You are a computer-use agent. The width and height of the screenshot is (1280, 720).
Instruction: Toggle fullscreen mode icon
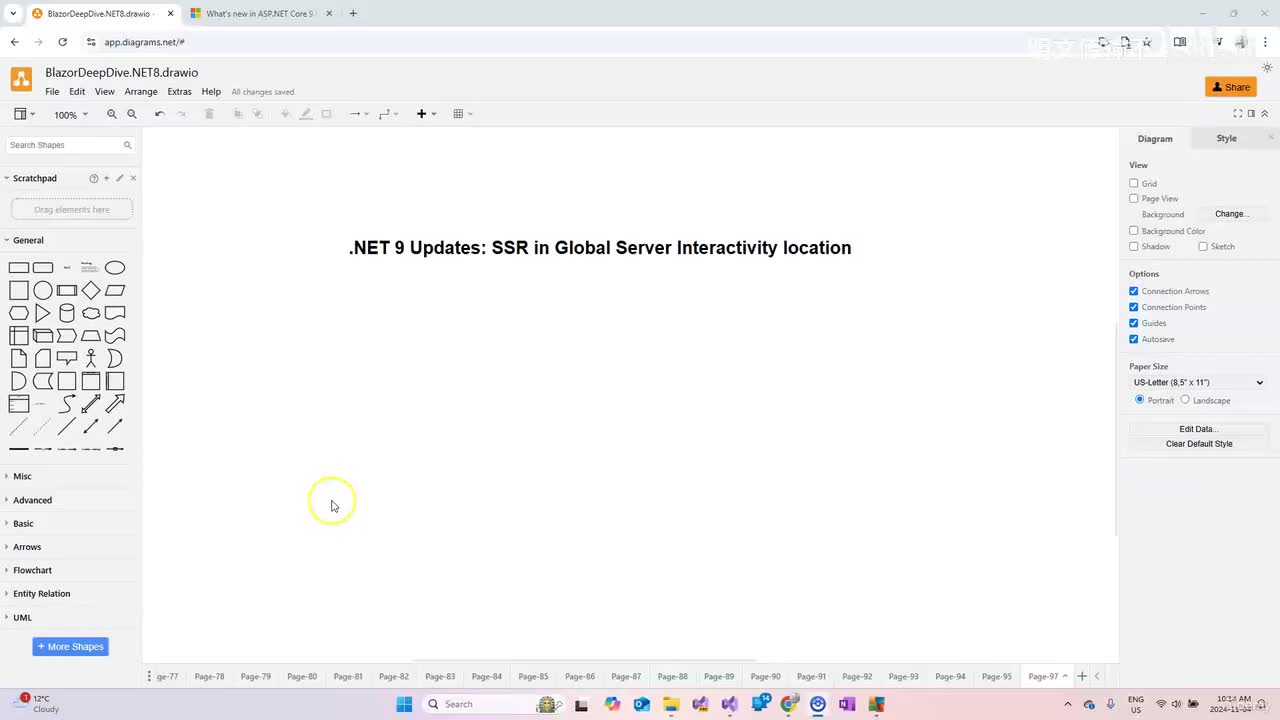point(1238,114)
